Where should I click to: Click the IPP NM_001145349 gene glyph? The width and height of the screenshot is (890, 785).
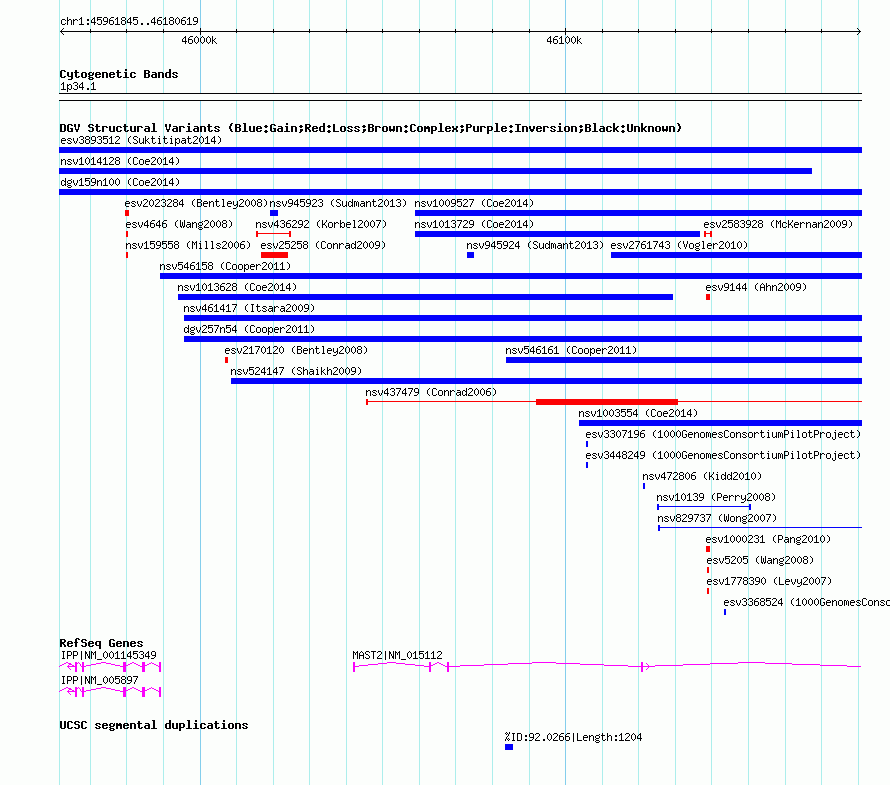[x=111, y=667]
